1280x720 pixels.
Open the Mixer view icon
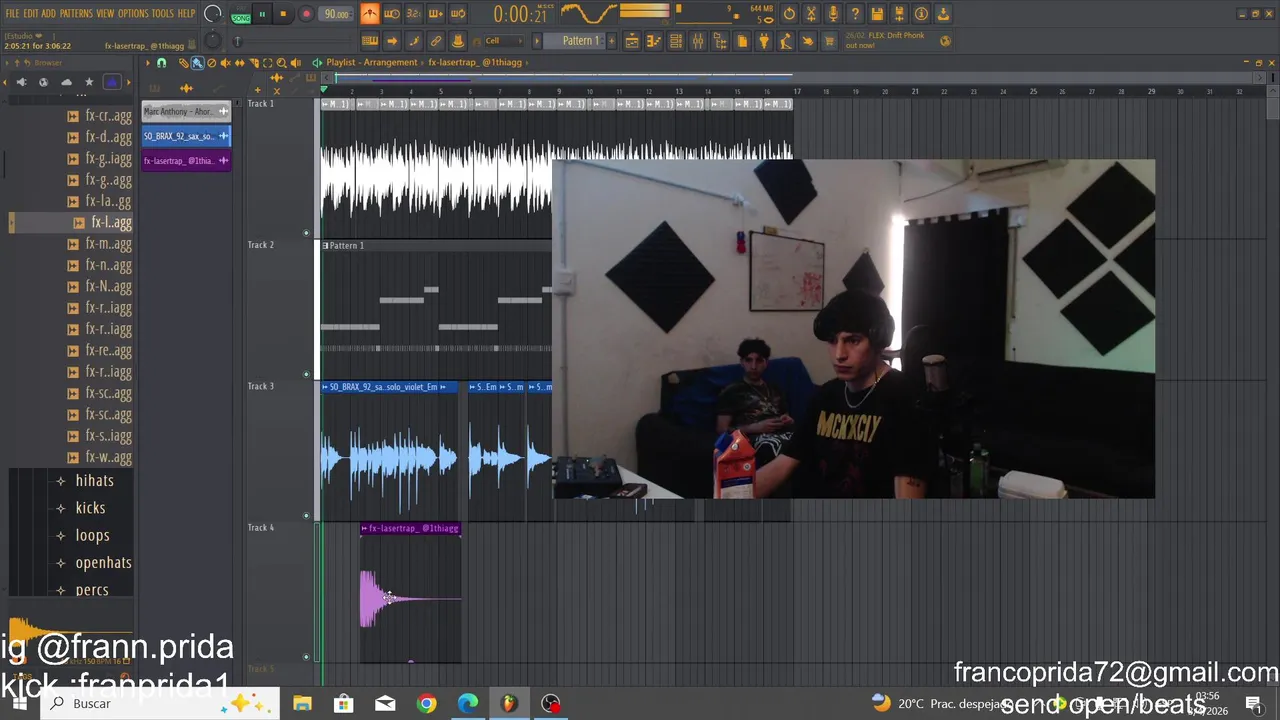point(698,41)
